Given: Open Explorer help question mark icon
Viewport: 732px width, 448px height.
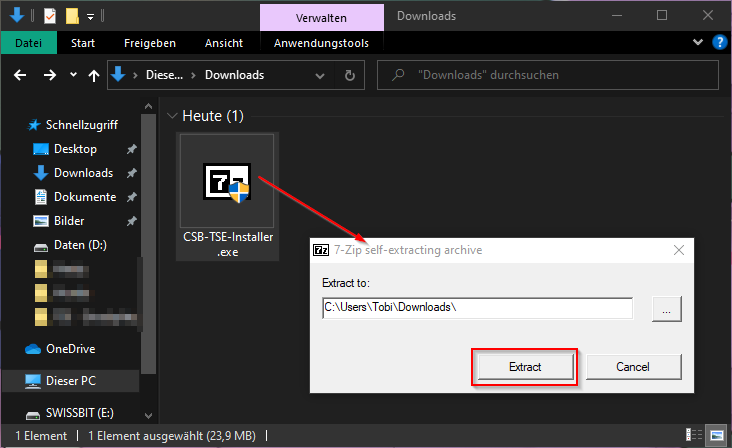Looking at the screenshot, I should coord(719,42).
